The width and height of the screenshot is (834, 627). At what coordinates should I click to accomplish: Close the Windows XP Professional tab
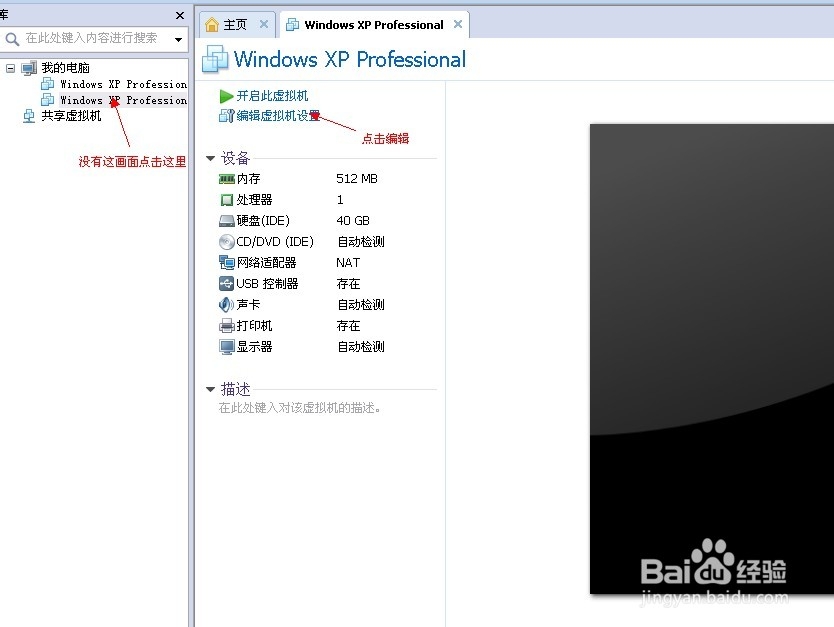pos(458,24)
